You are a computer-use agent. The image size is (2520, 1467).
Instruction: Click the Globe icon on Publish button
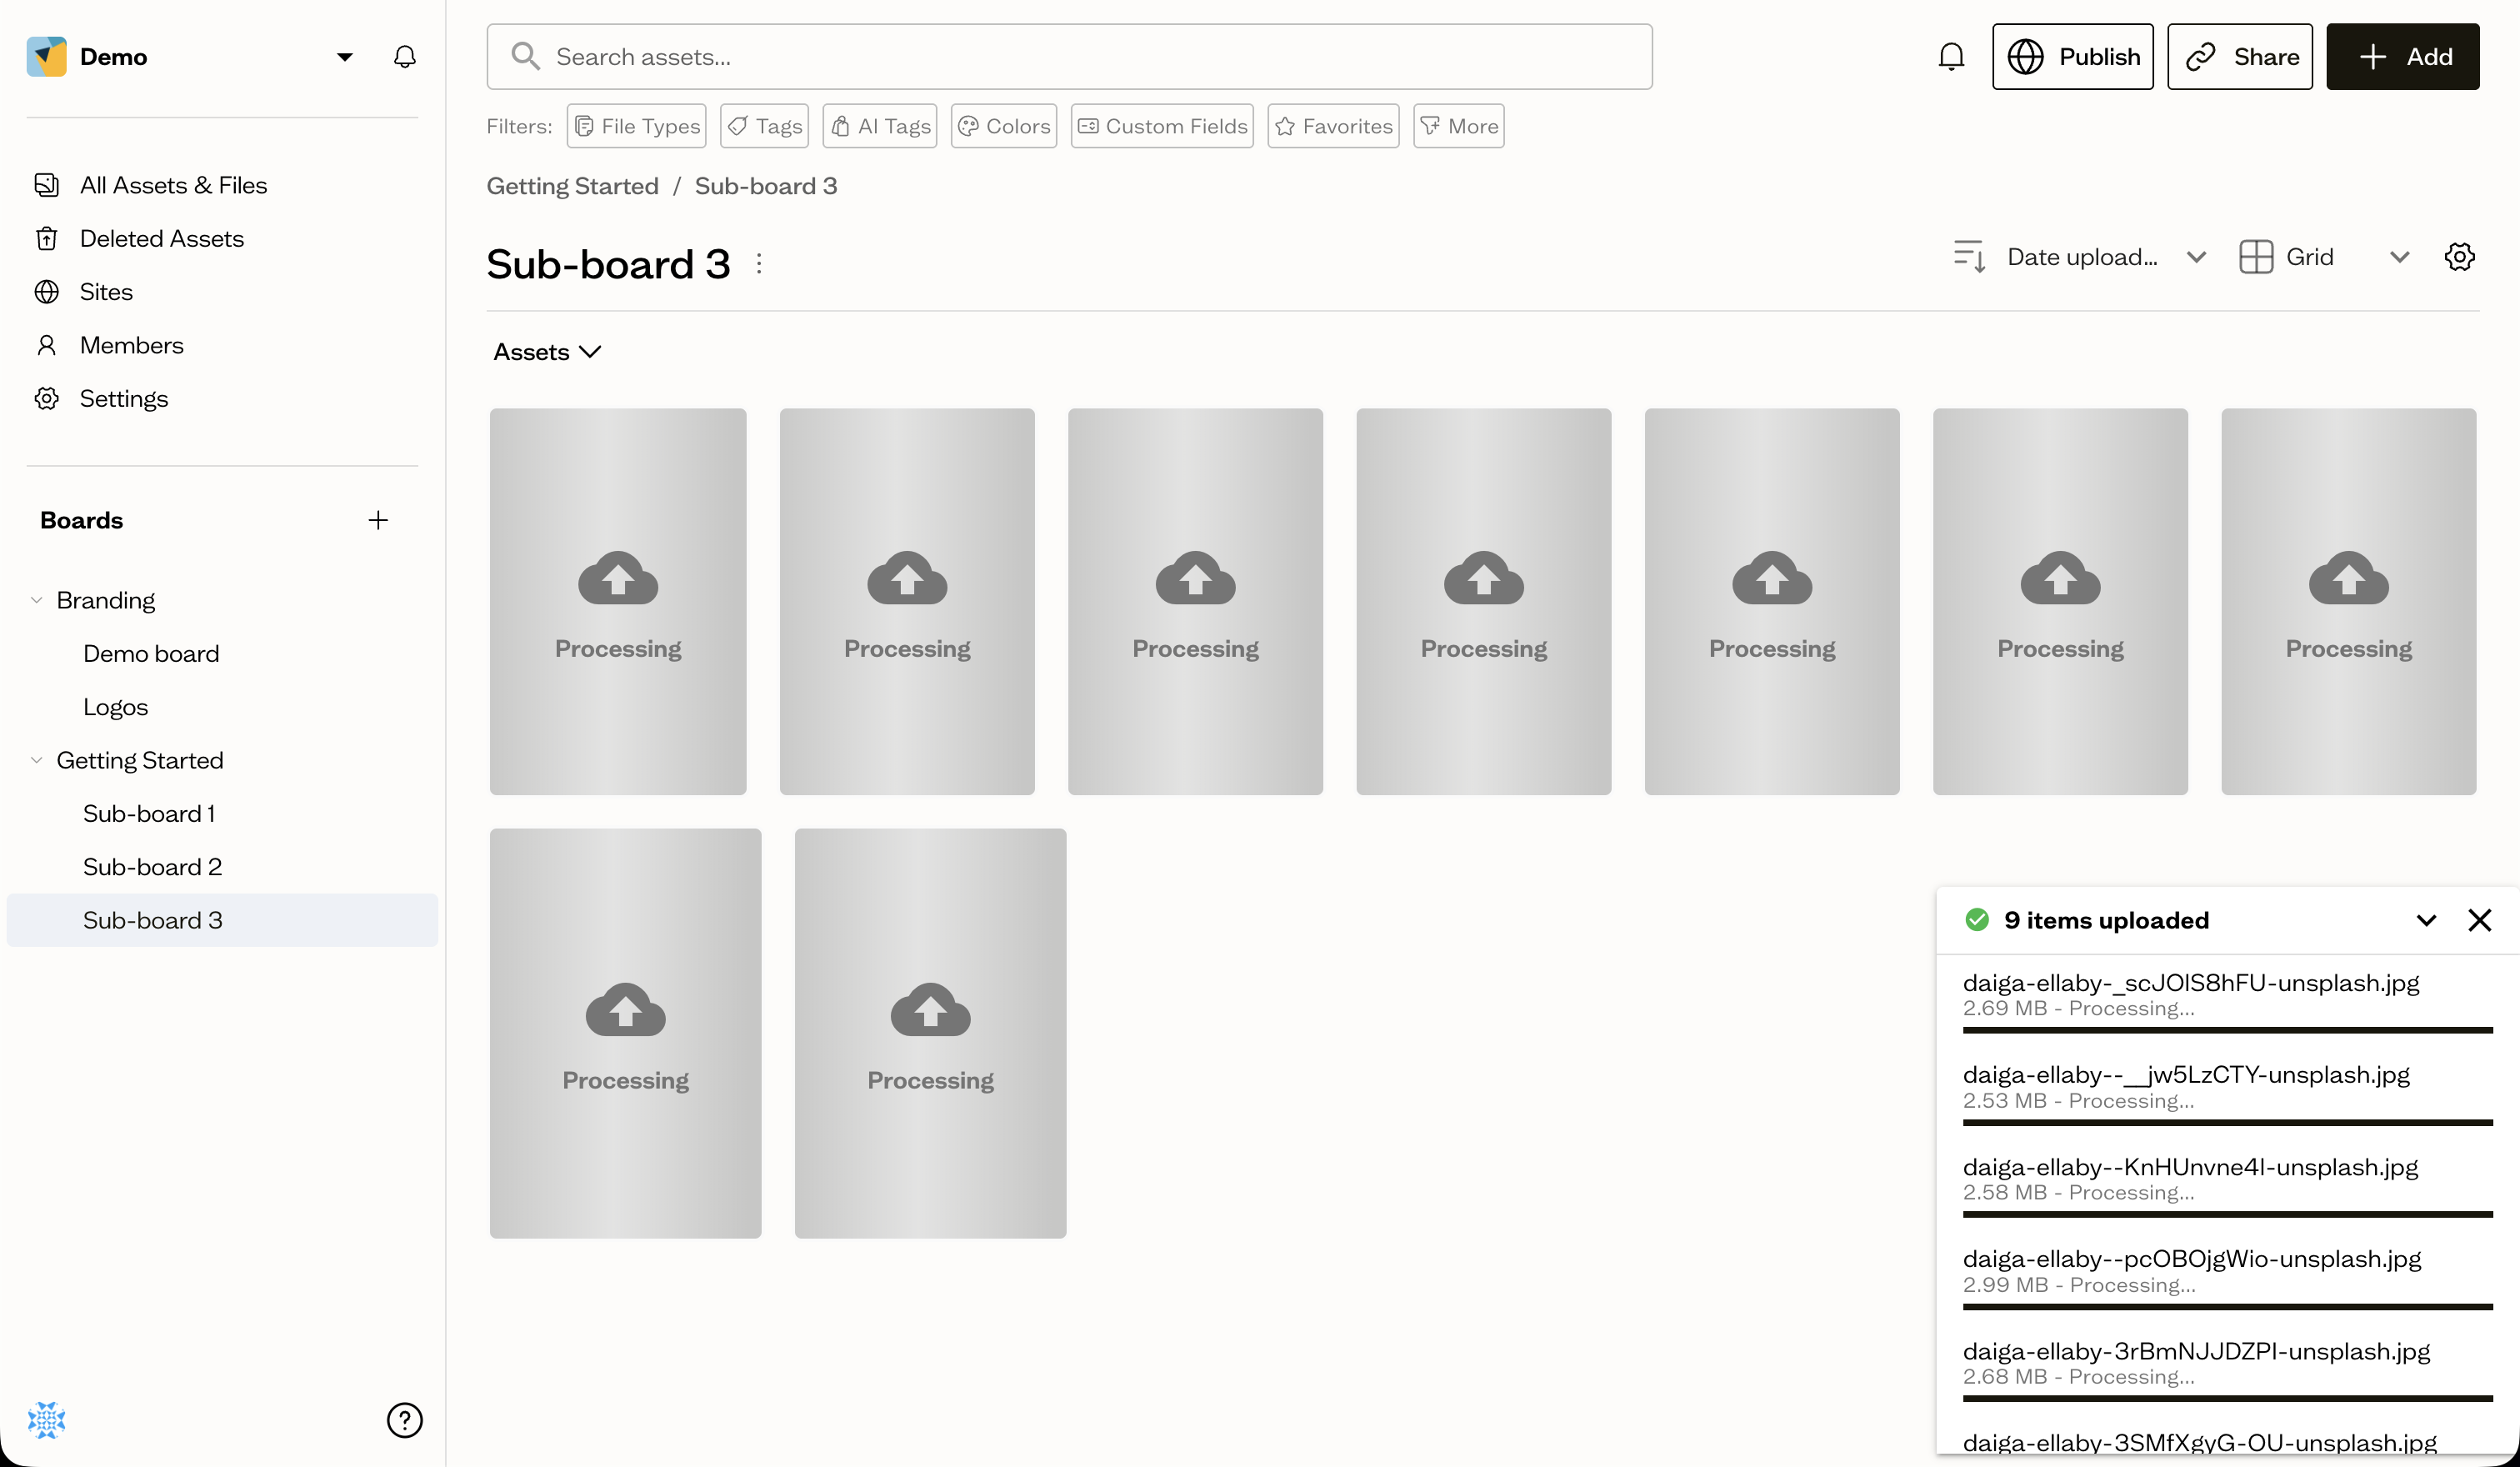[2025, 57]
